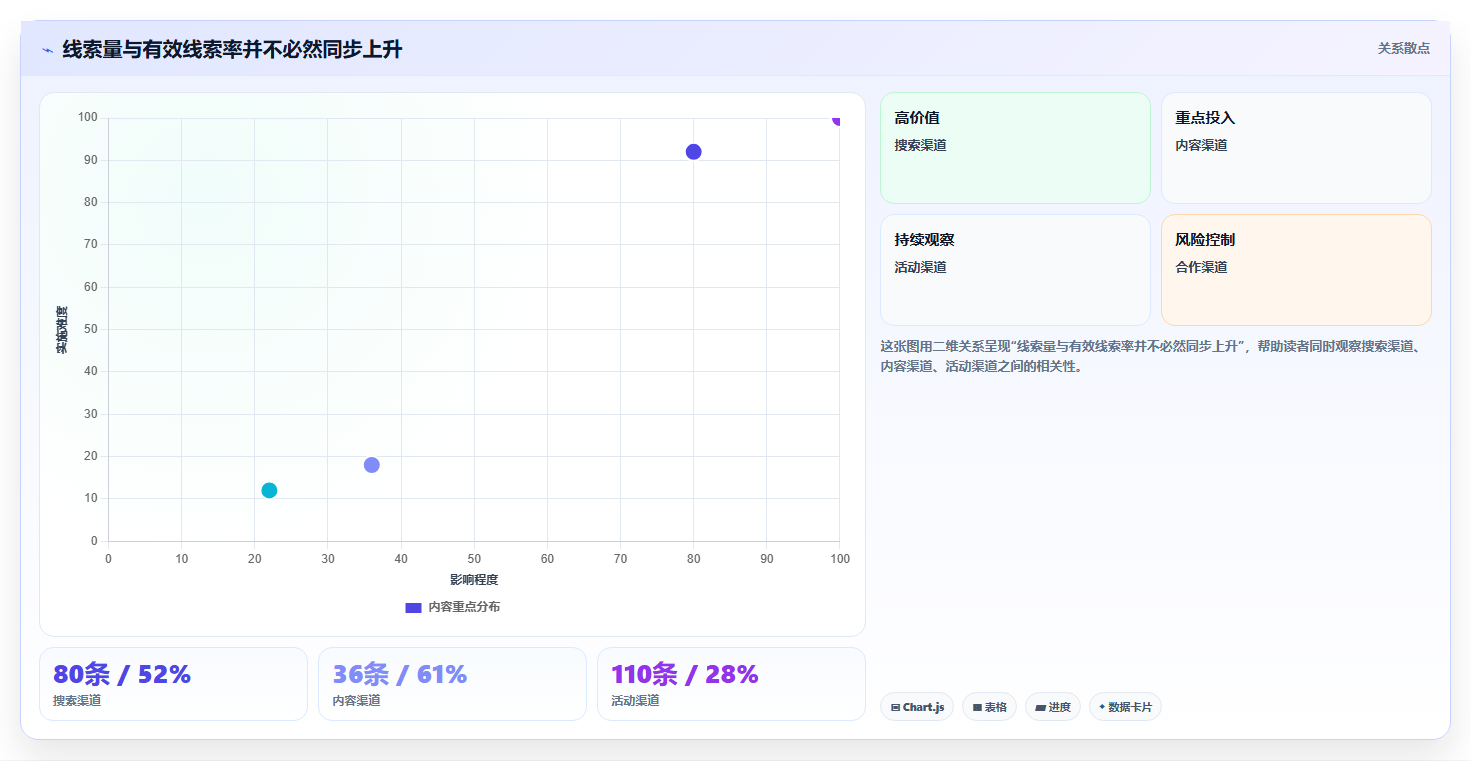This screenshot has width=1471, height=761.
Task: Select the teal data point on the scatter chart
Action: click(269, 490)
